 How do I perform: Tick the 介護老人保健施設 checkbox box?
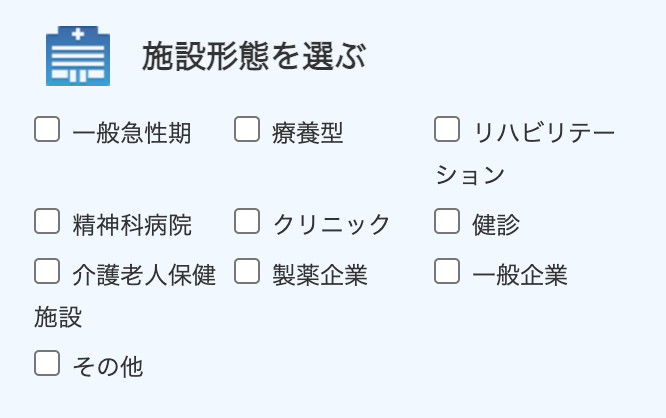click(47, 271)
